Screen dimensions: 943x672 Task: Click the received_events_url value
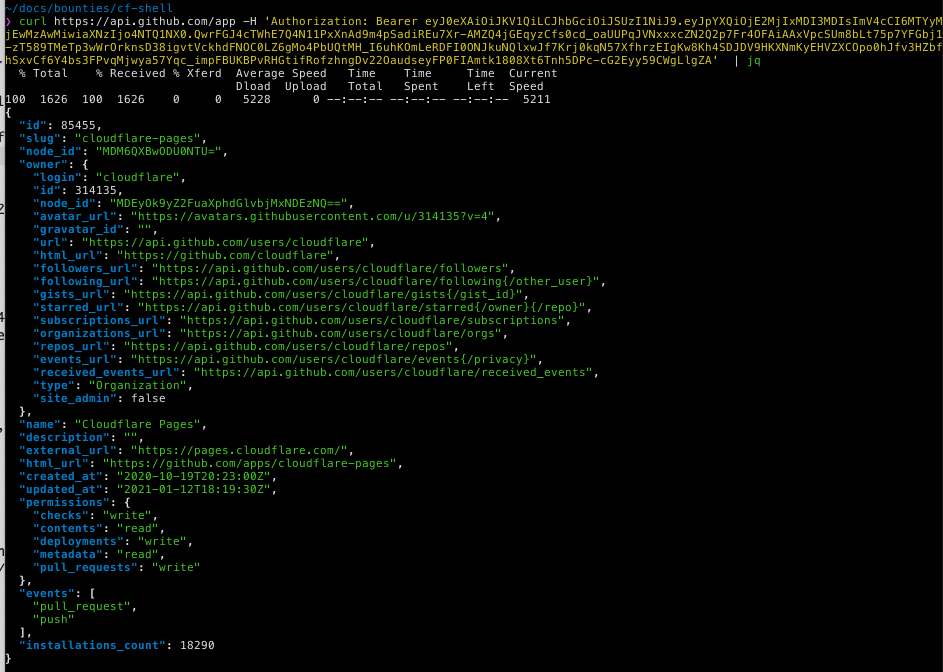tap(393, 373)
